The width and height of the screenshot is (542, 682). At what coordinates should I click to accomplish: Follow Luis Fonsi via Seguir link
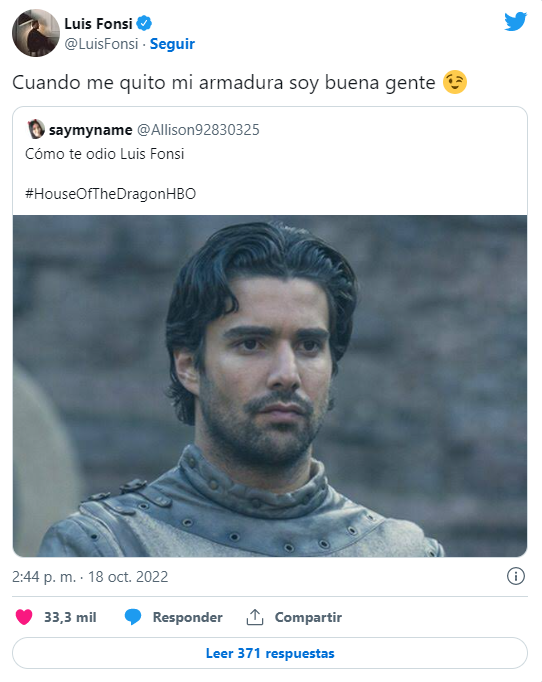point(172,44)
